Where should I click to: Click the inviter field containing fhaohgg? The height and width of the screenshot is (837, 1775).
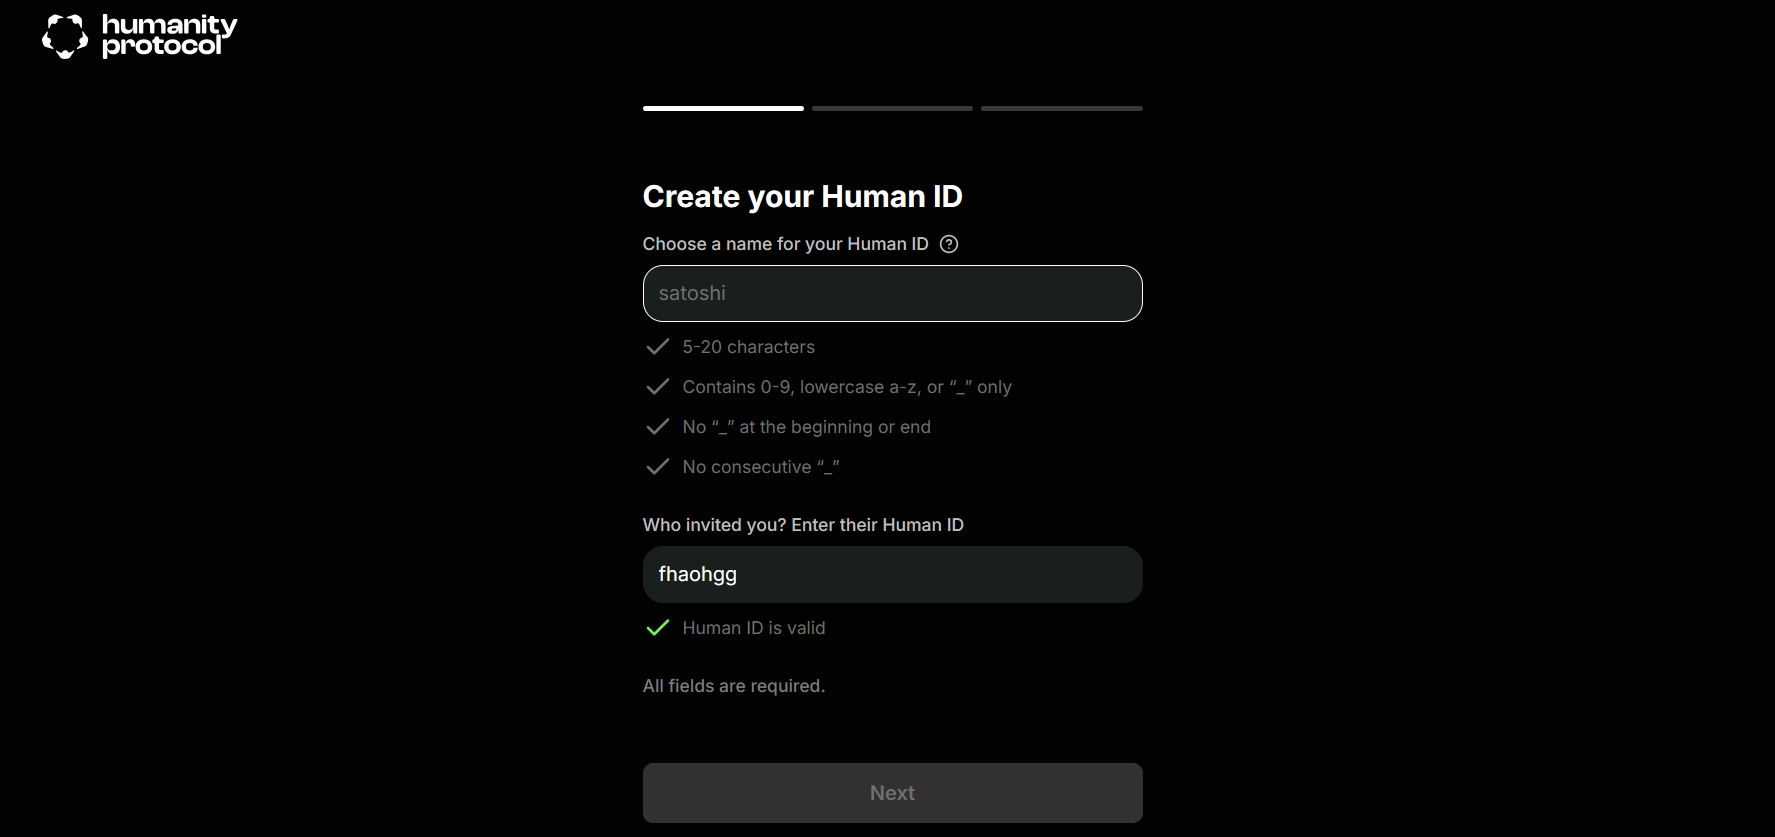892,574
